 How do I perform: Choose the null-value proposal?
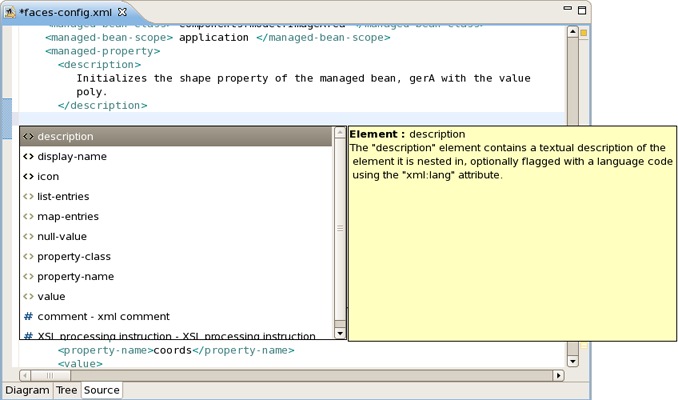click(176, 237)
